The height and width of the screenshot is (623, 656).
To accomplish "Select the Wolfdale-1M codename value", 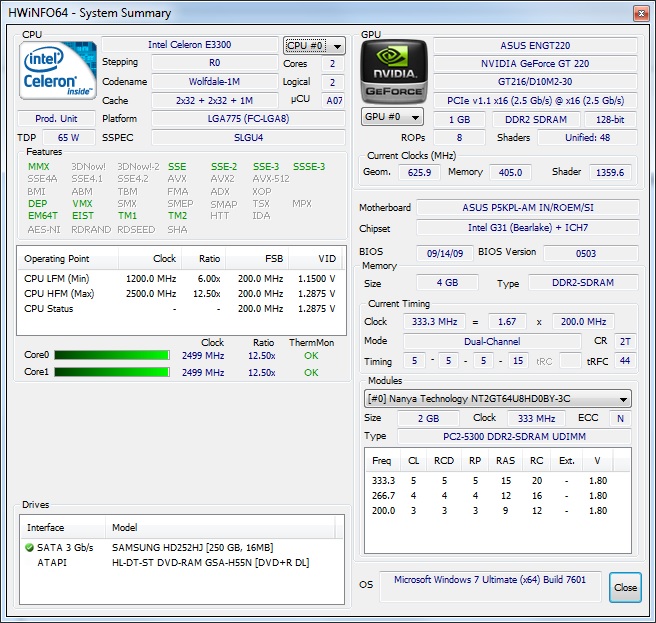I will click(x=215, y=82).
